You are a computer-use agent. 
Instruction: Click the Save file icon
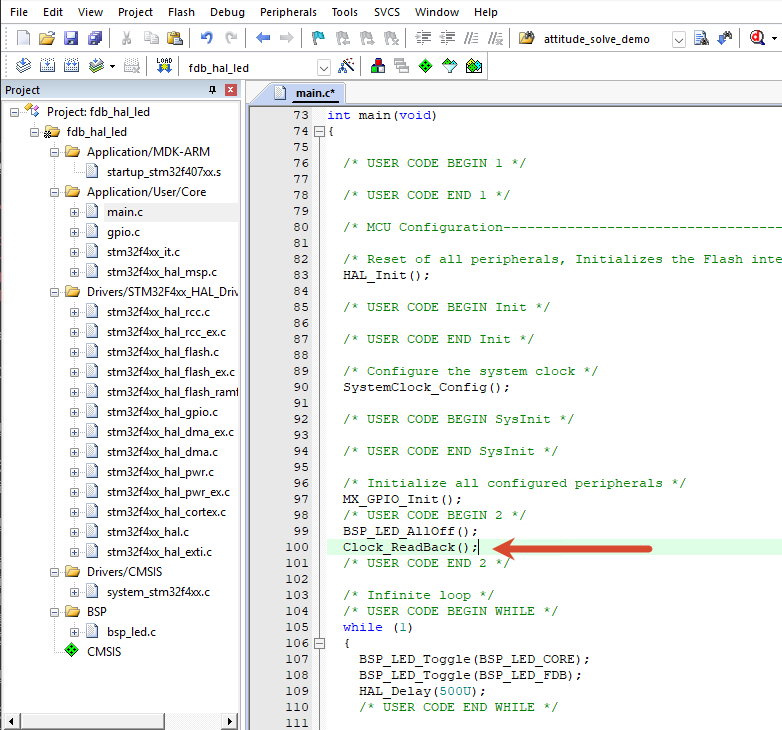[70, 38]
